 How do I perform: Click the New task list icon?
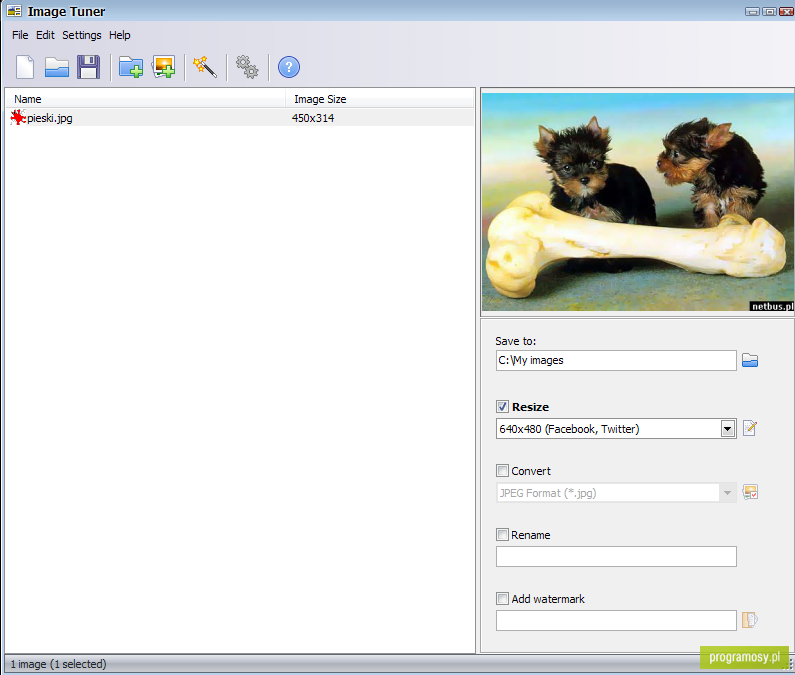[25, 67]
